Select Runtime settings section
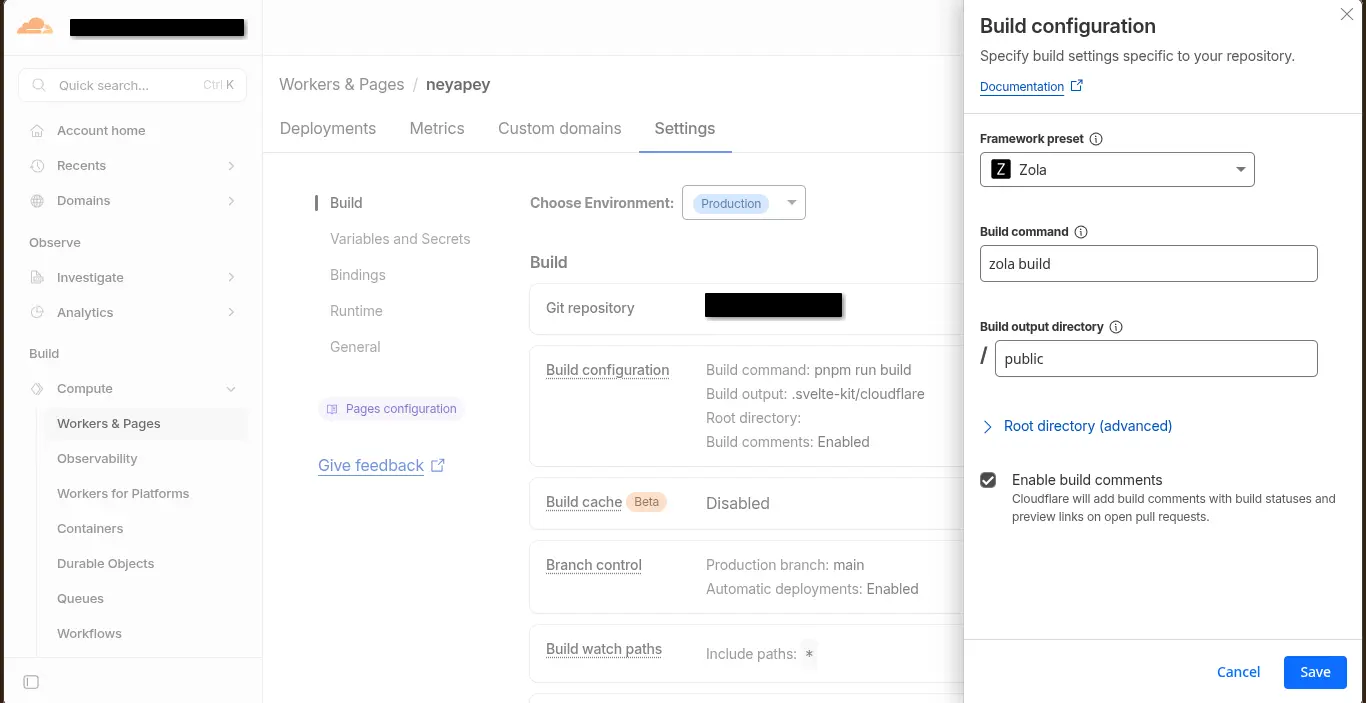 [x=356, y=311]
